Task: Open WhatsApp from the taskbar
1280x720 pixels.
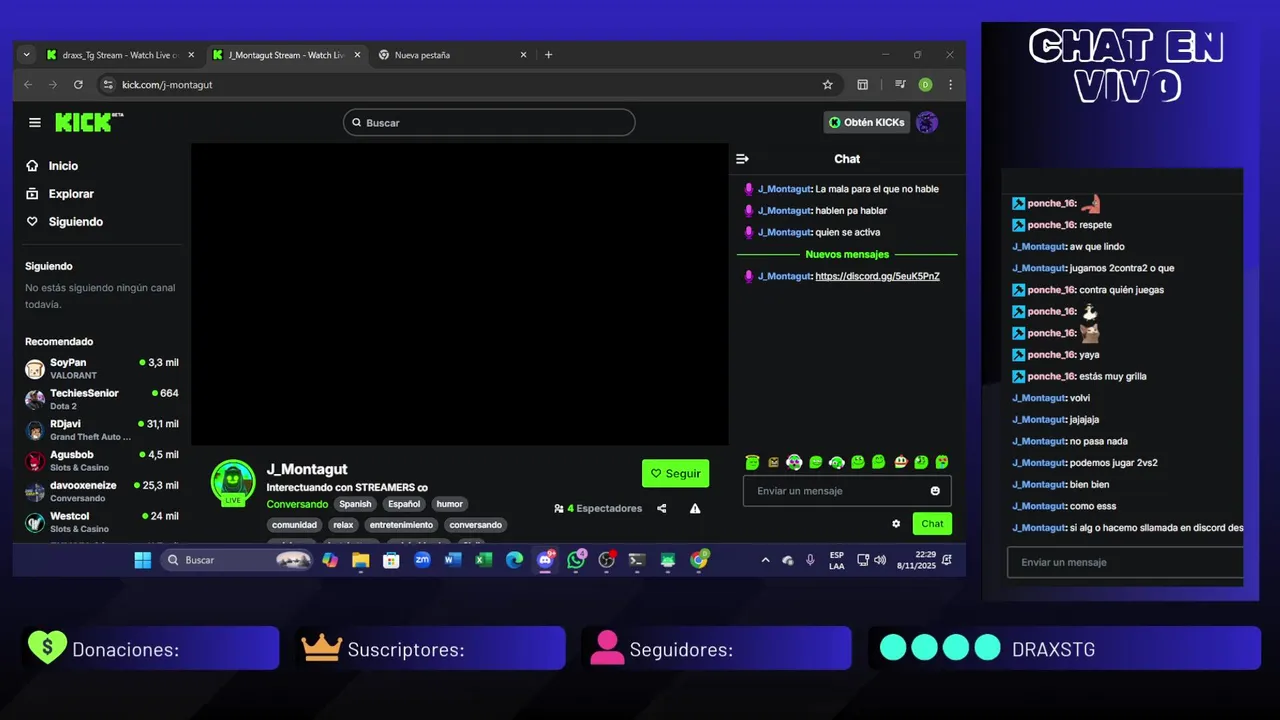Action: [576, 560]
